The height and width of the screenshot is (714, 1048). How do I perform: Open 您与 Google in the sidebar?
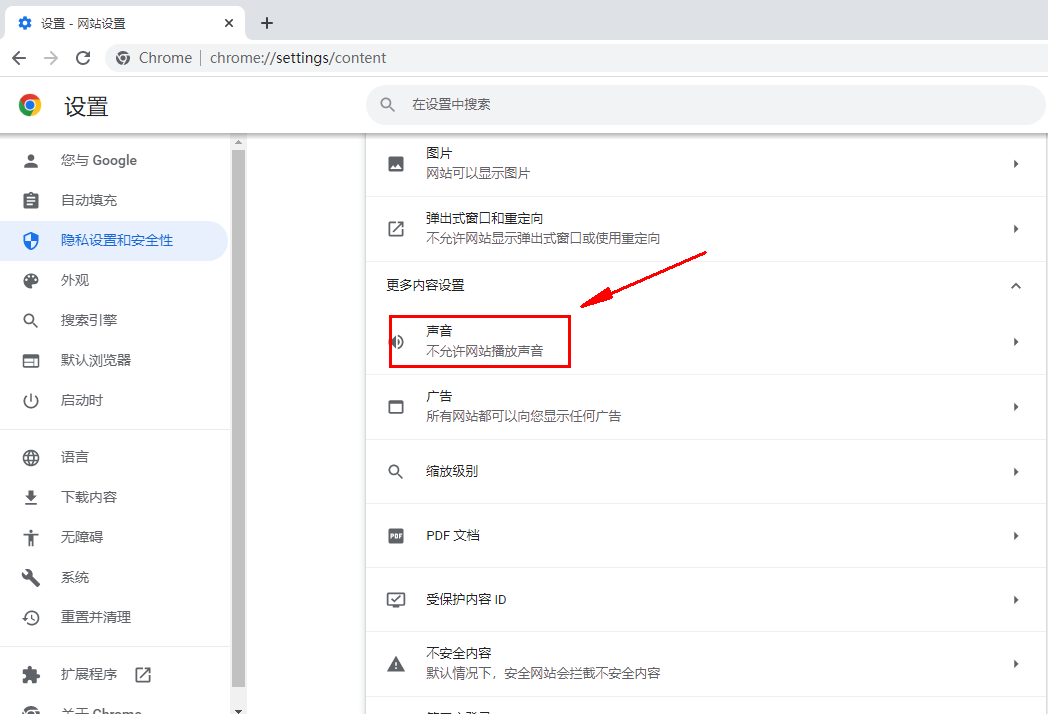pos(114,160)
